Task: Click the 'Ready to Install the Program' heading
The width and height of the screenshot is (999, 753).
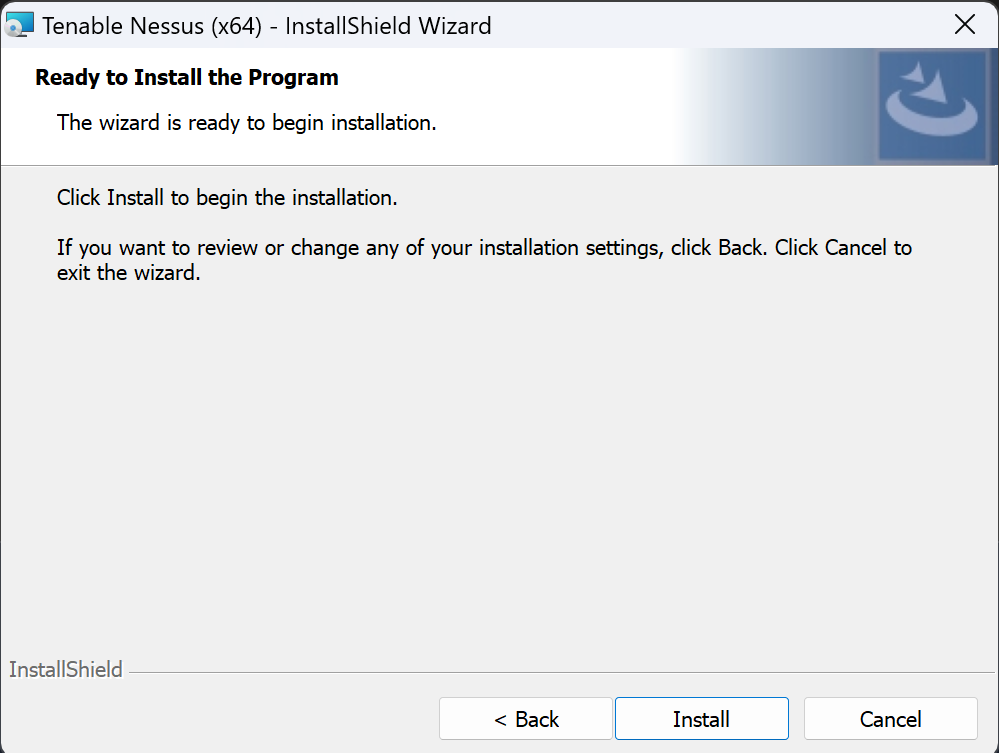Action: point(187,78)
